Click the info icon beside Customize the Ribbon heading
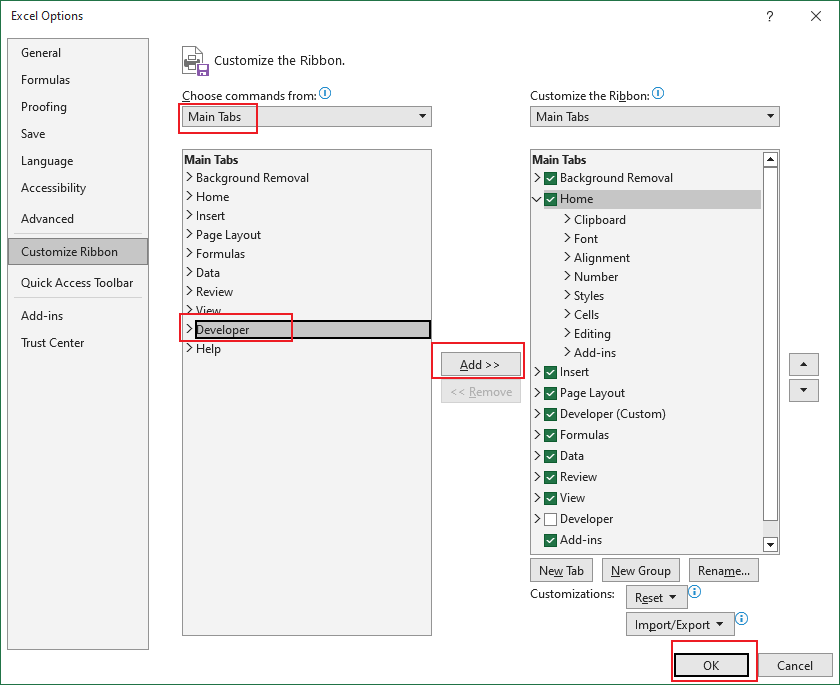 658,94
